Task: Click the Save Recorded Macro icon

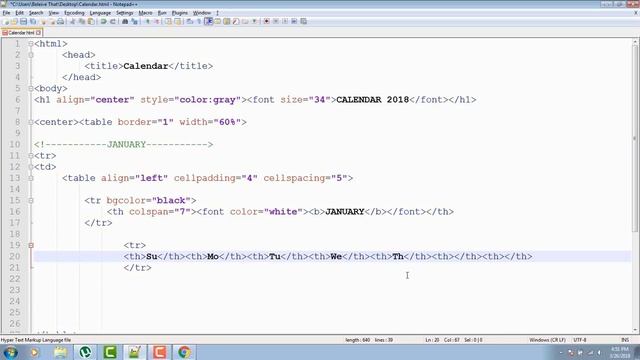Action: click(303, 21)
